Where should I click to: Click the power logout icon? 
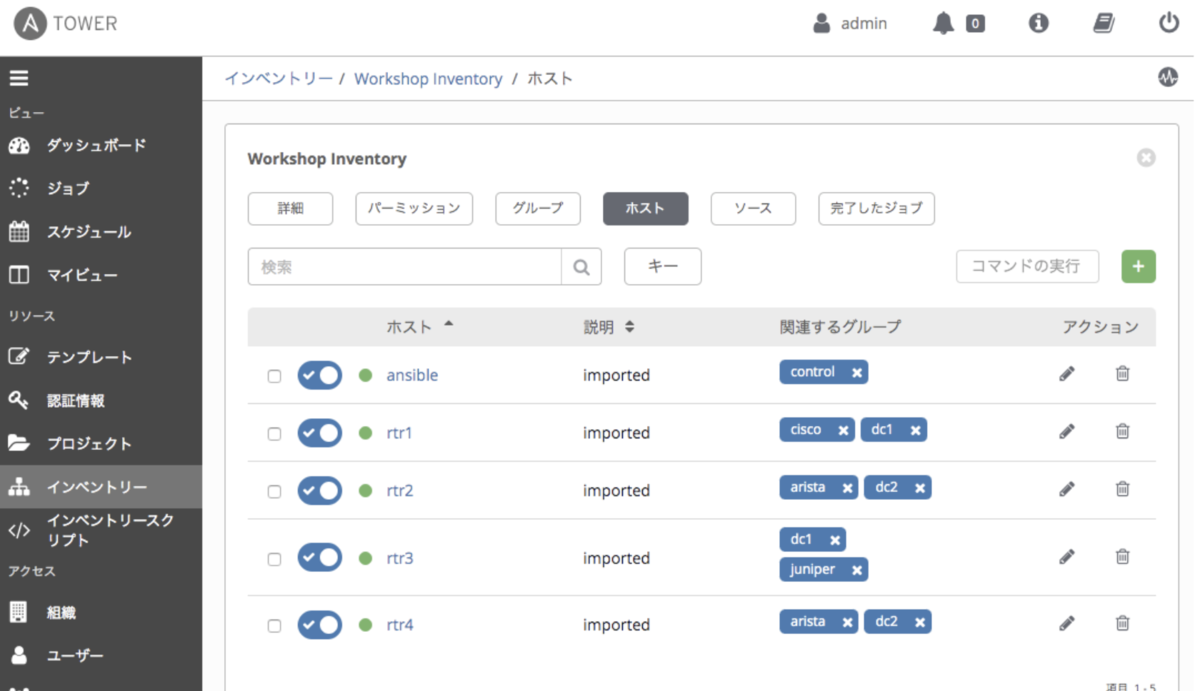tap(1169, 23)
